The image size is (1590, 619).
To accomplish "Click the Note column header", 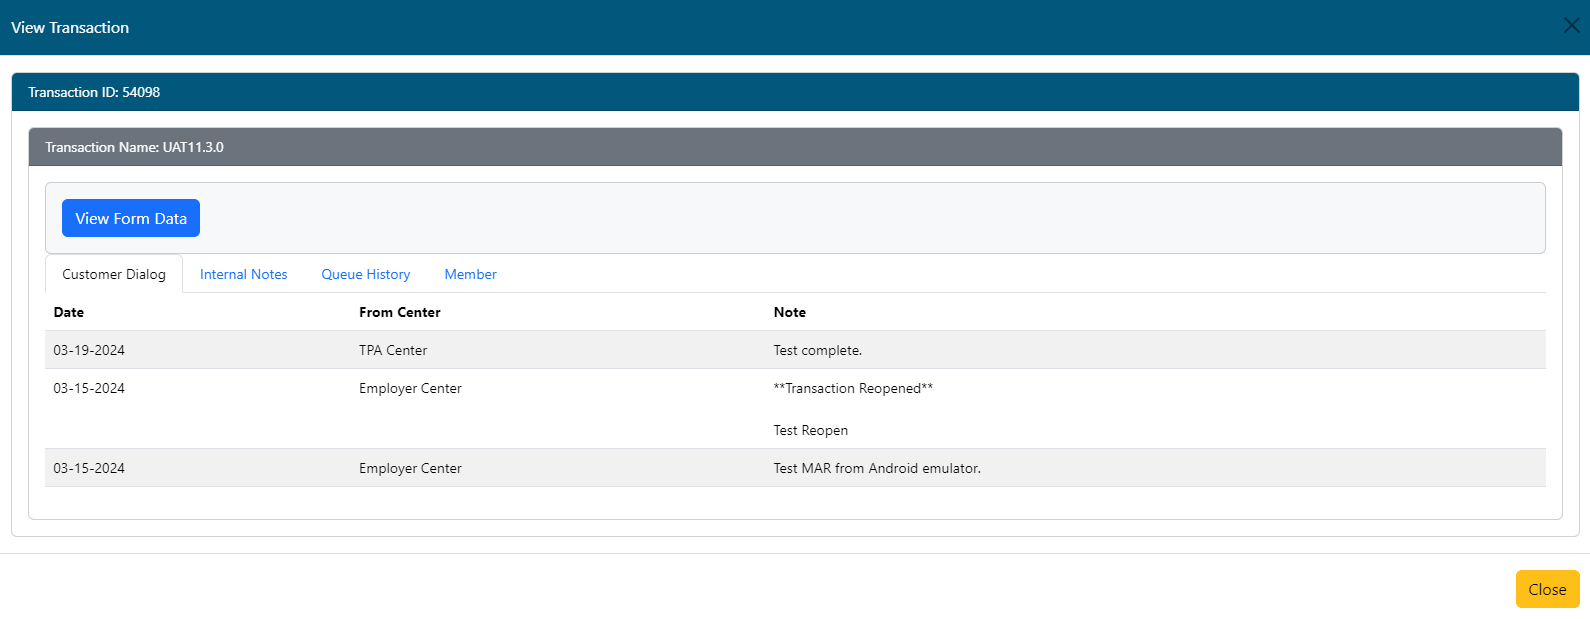I will (789, 312).
